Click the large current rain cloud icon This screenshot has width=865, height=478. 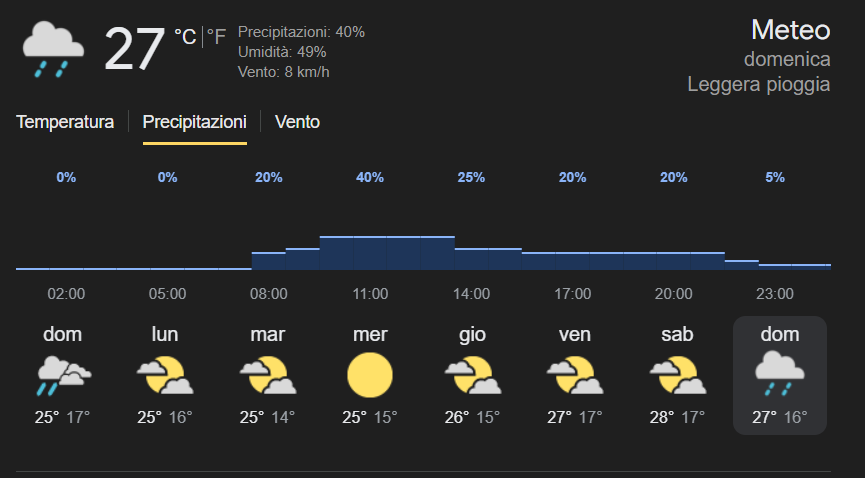pos(52,50)
